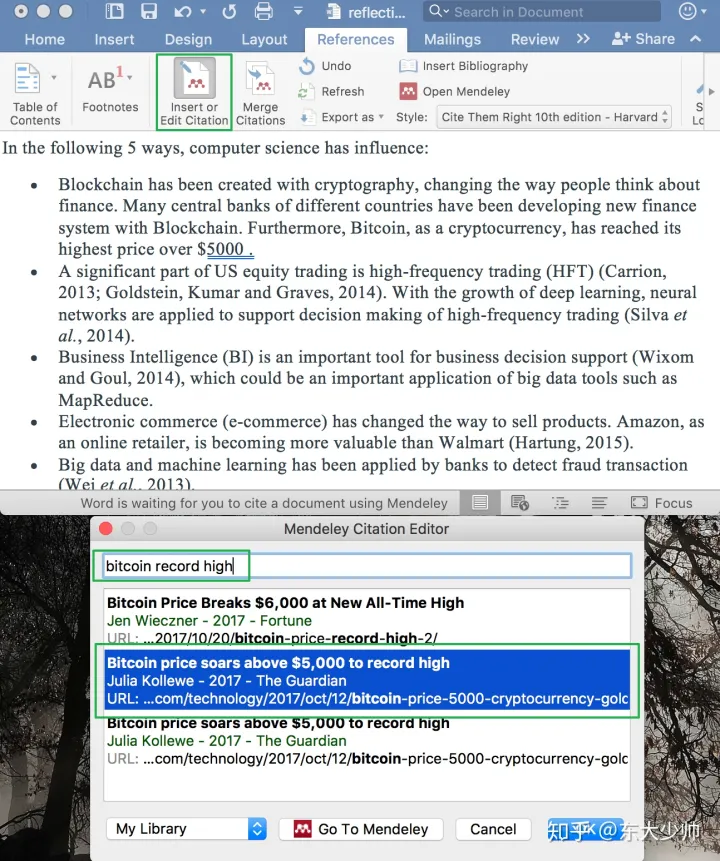This screenshot has height=861, width=720.
Task: Click the sidebar layout icon in title bar
Action: click(114, 12)
